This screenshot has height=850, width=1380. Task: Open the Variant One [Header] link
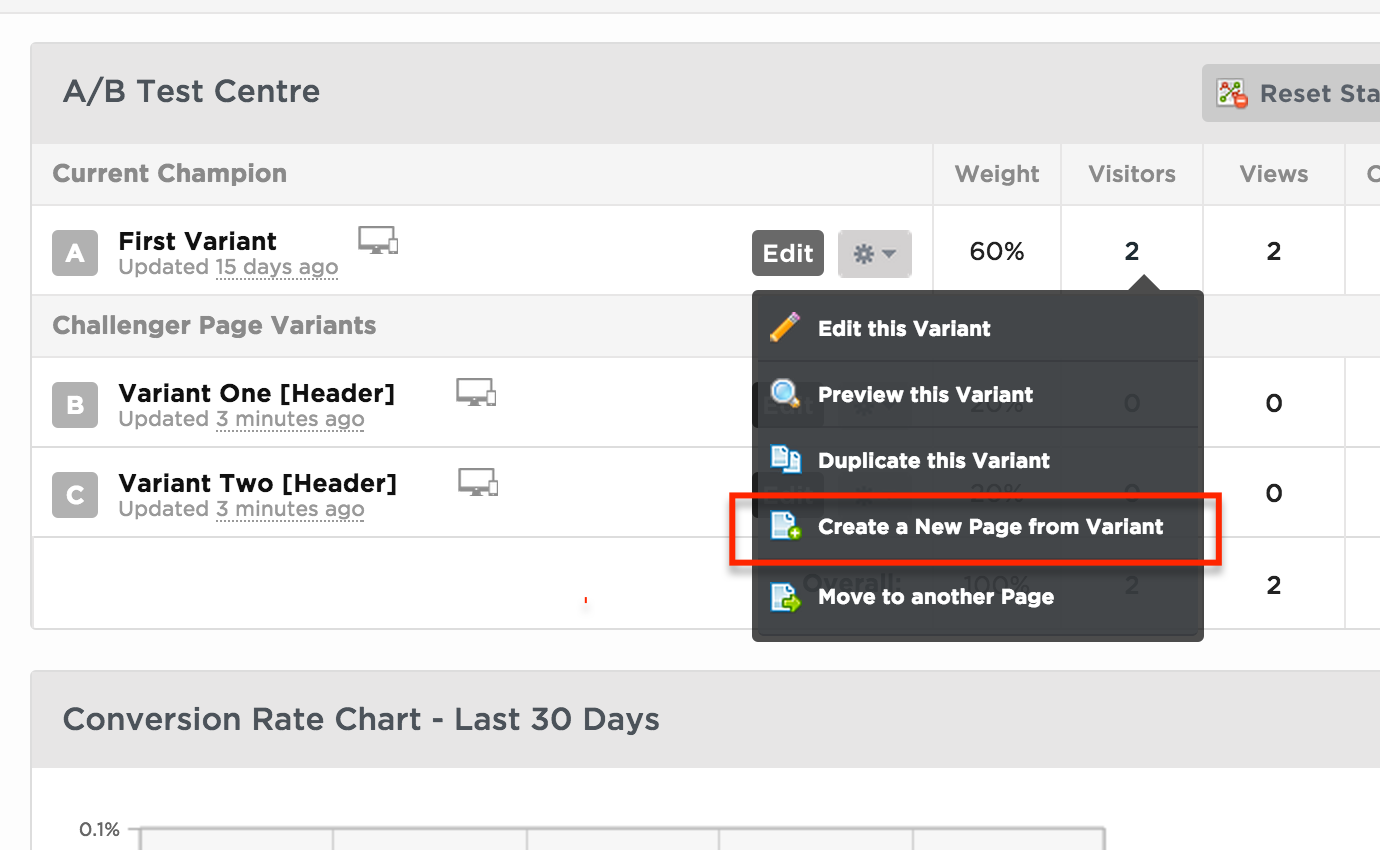pyautogui.click(x=257, y=393)
